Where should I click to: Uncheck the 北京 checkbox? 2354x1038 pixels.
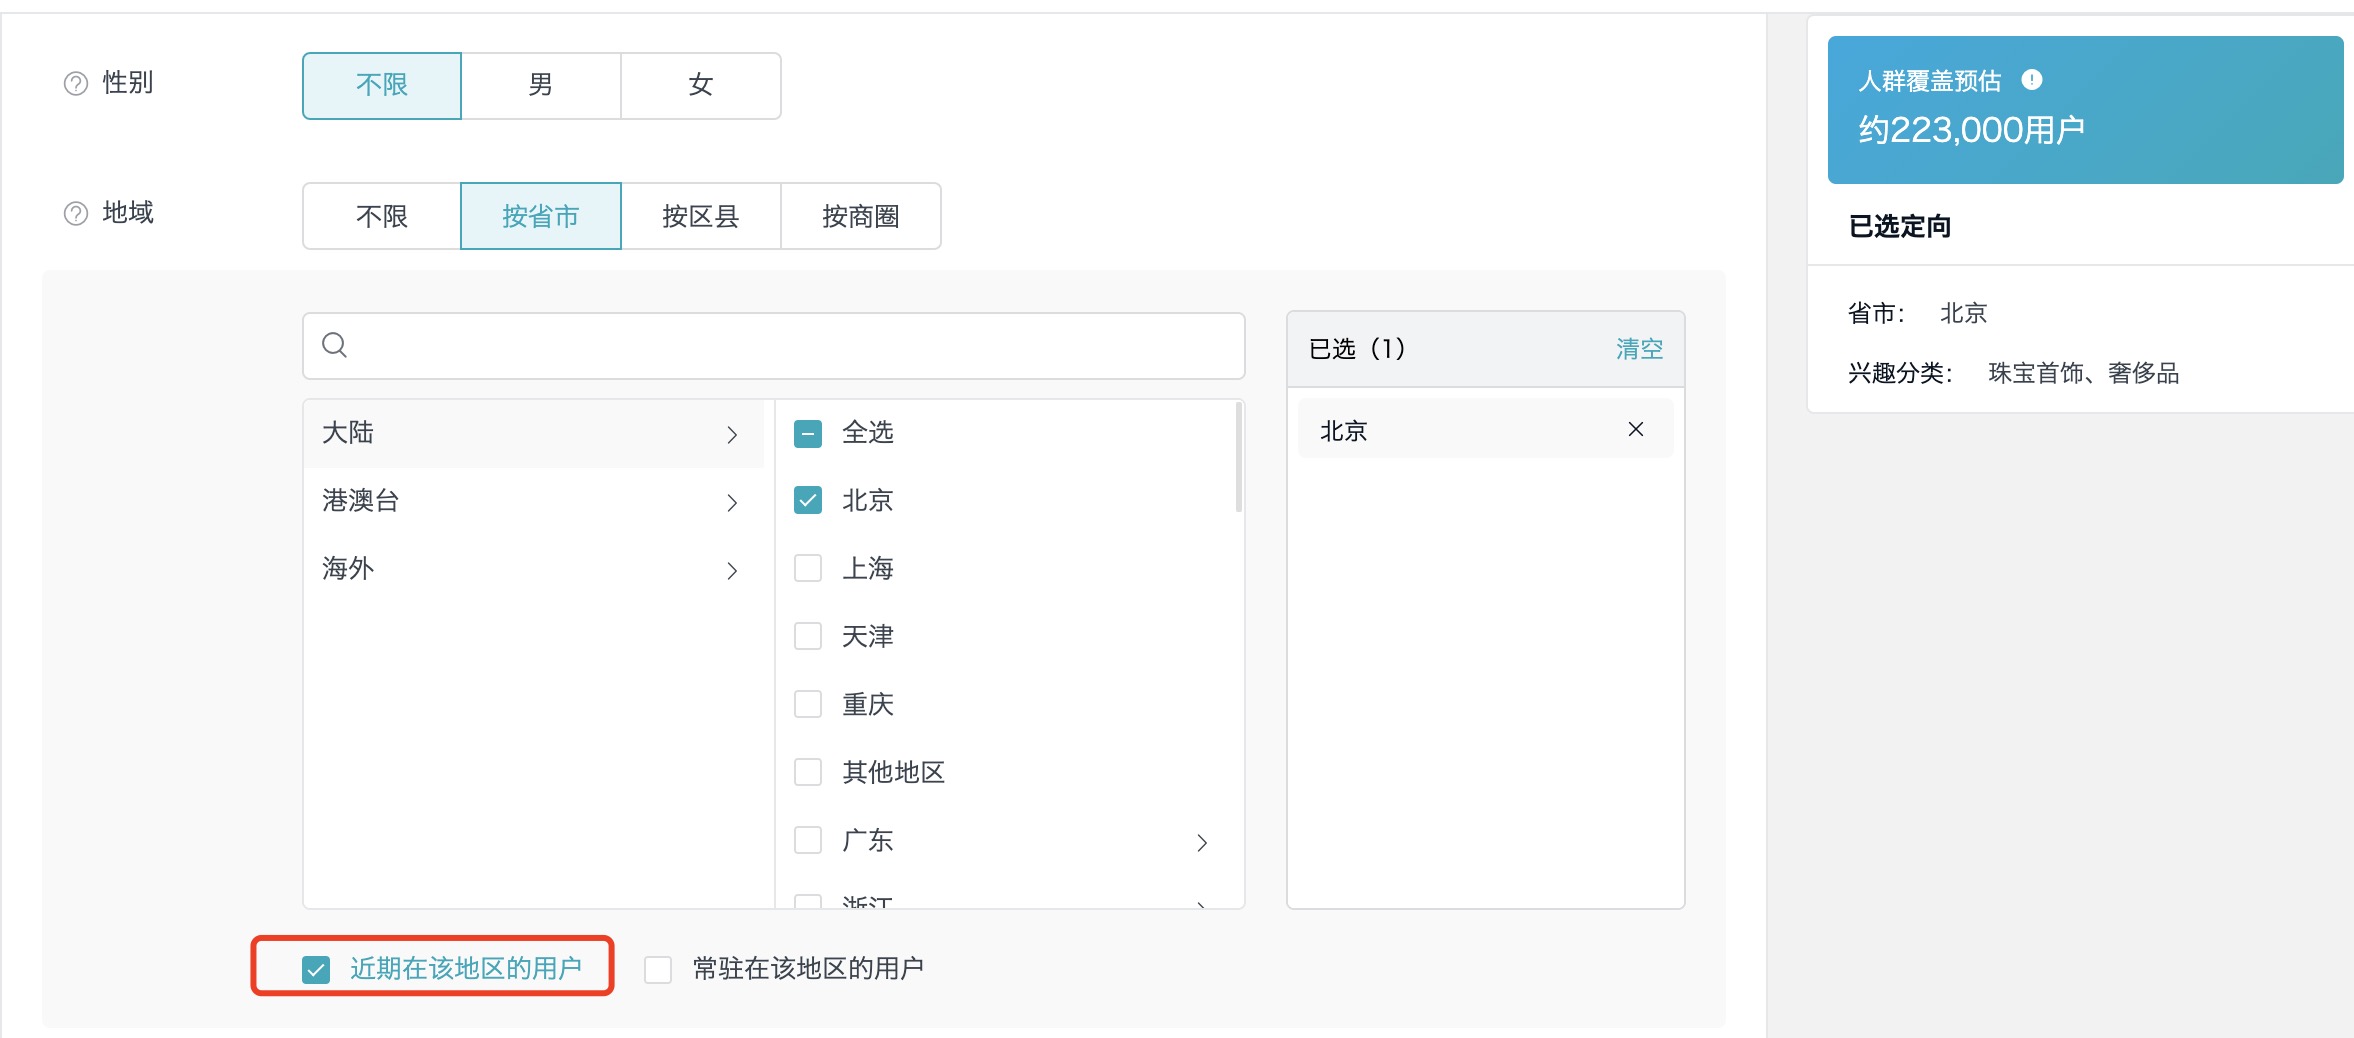[x=808, y=500]
